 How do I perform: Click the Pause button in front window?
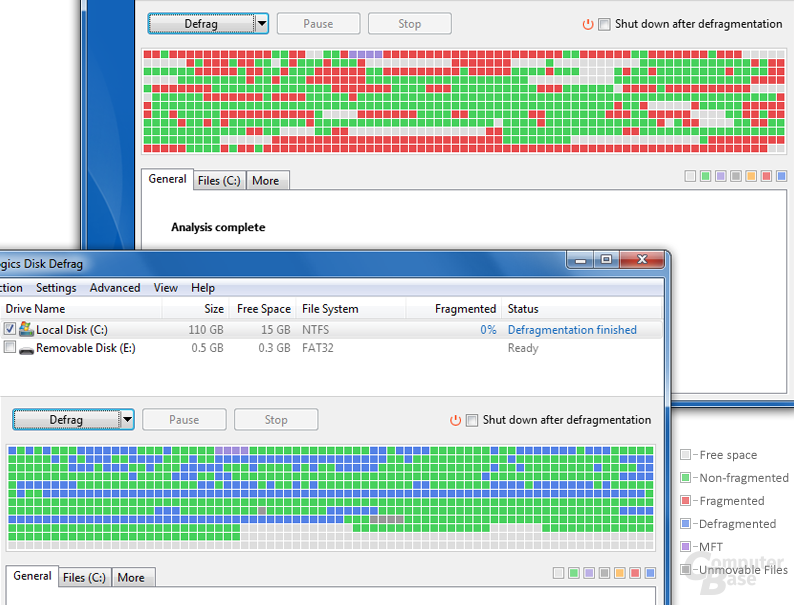184,420
